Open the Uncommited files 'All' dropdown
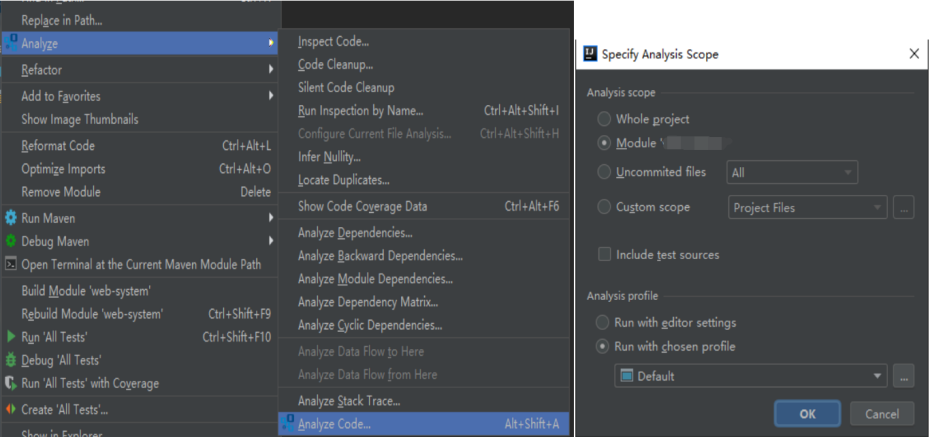Image resolution: width=931 pixels, height=437 pixels. (x=792, y=172)
